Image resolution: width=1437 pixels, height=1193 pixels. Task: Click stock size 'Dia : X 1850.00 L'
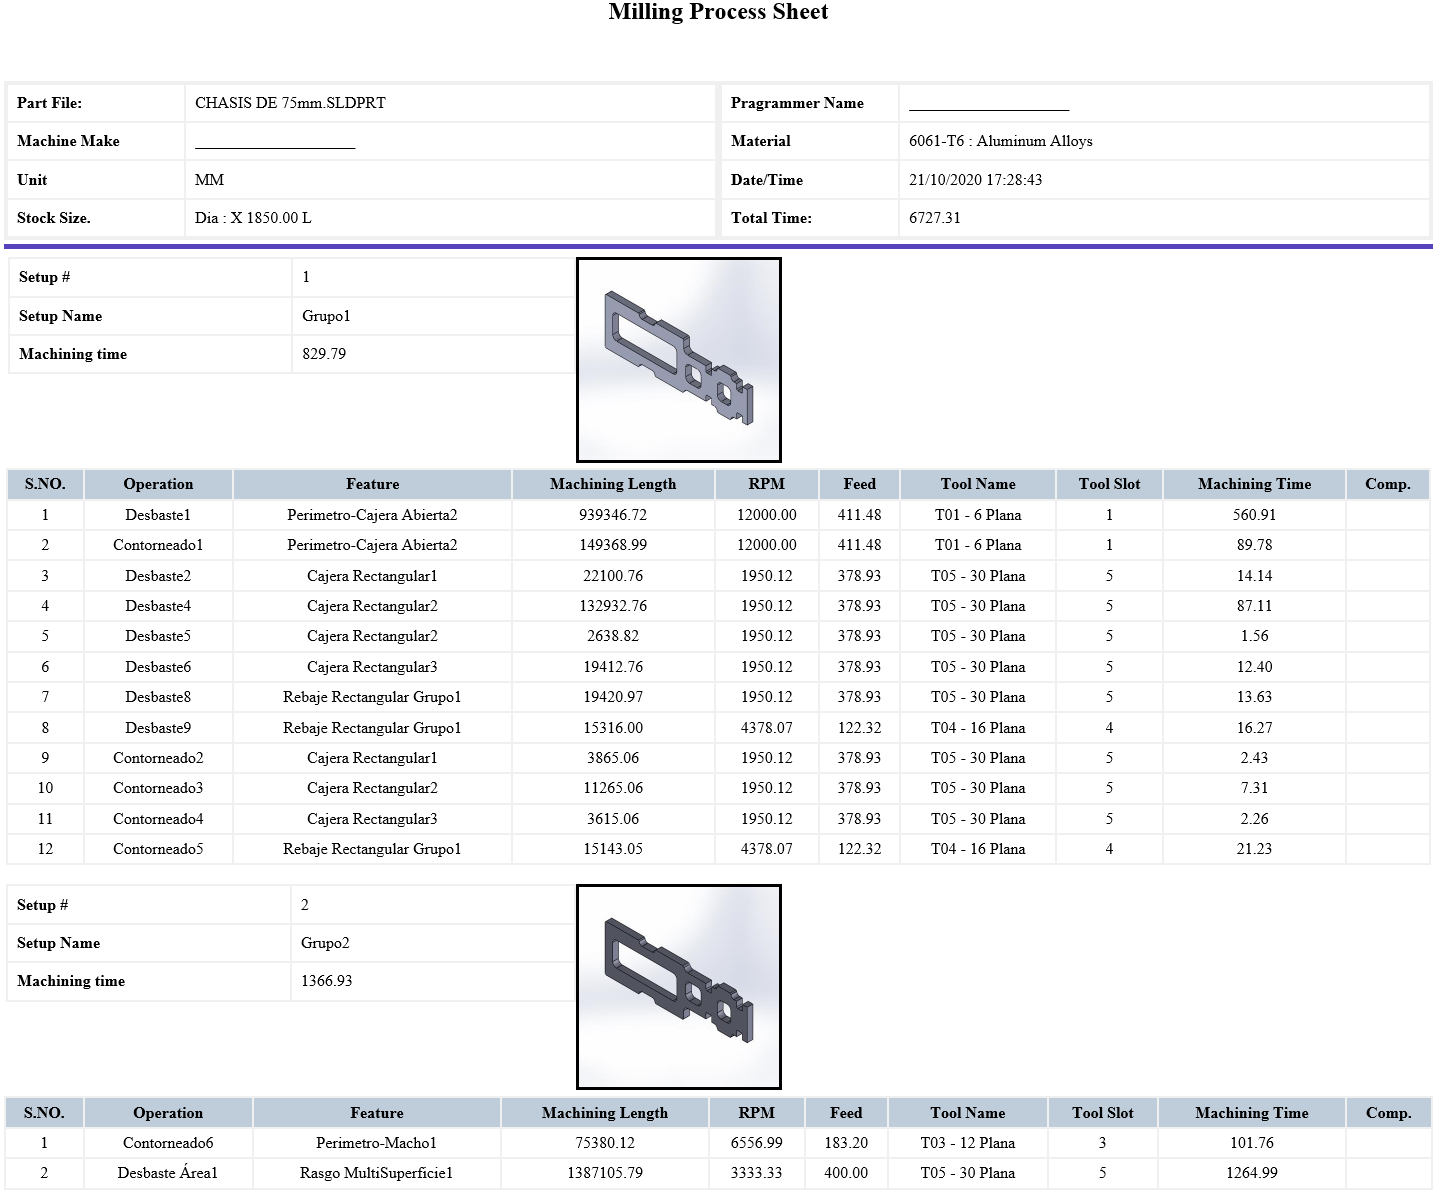[253, 218]
